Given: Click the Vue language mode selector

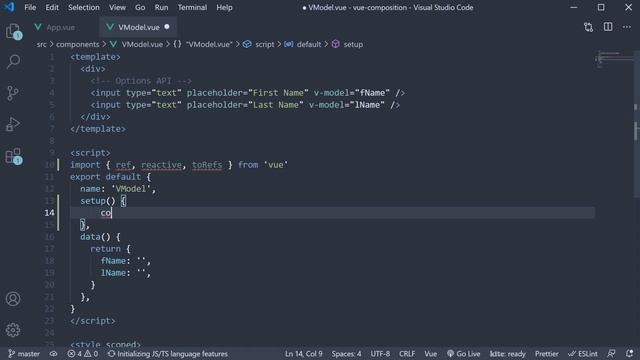Looking at the screenshot, I should 431,354.
